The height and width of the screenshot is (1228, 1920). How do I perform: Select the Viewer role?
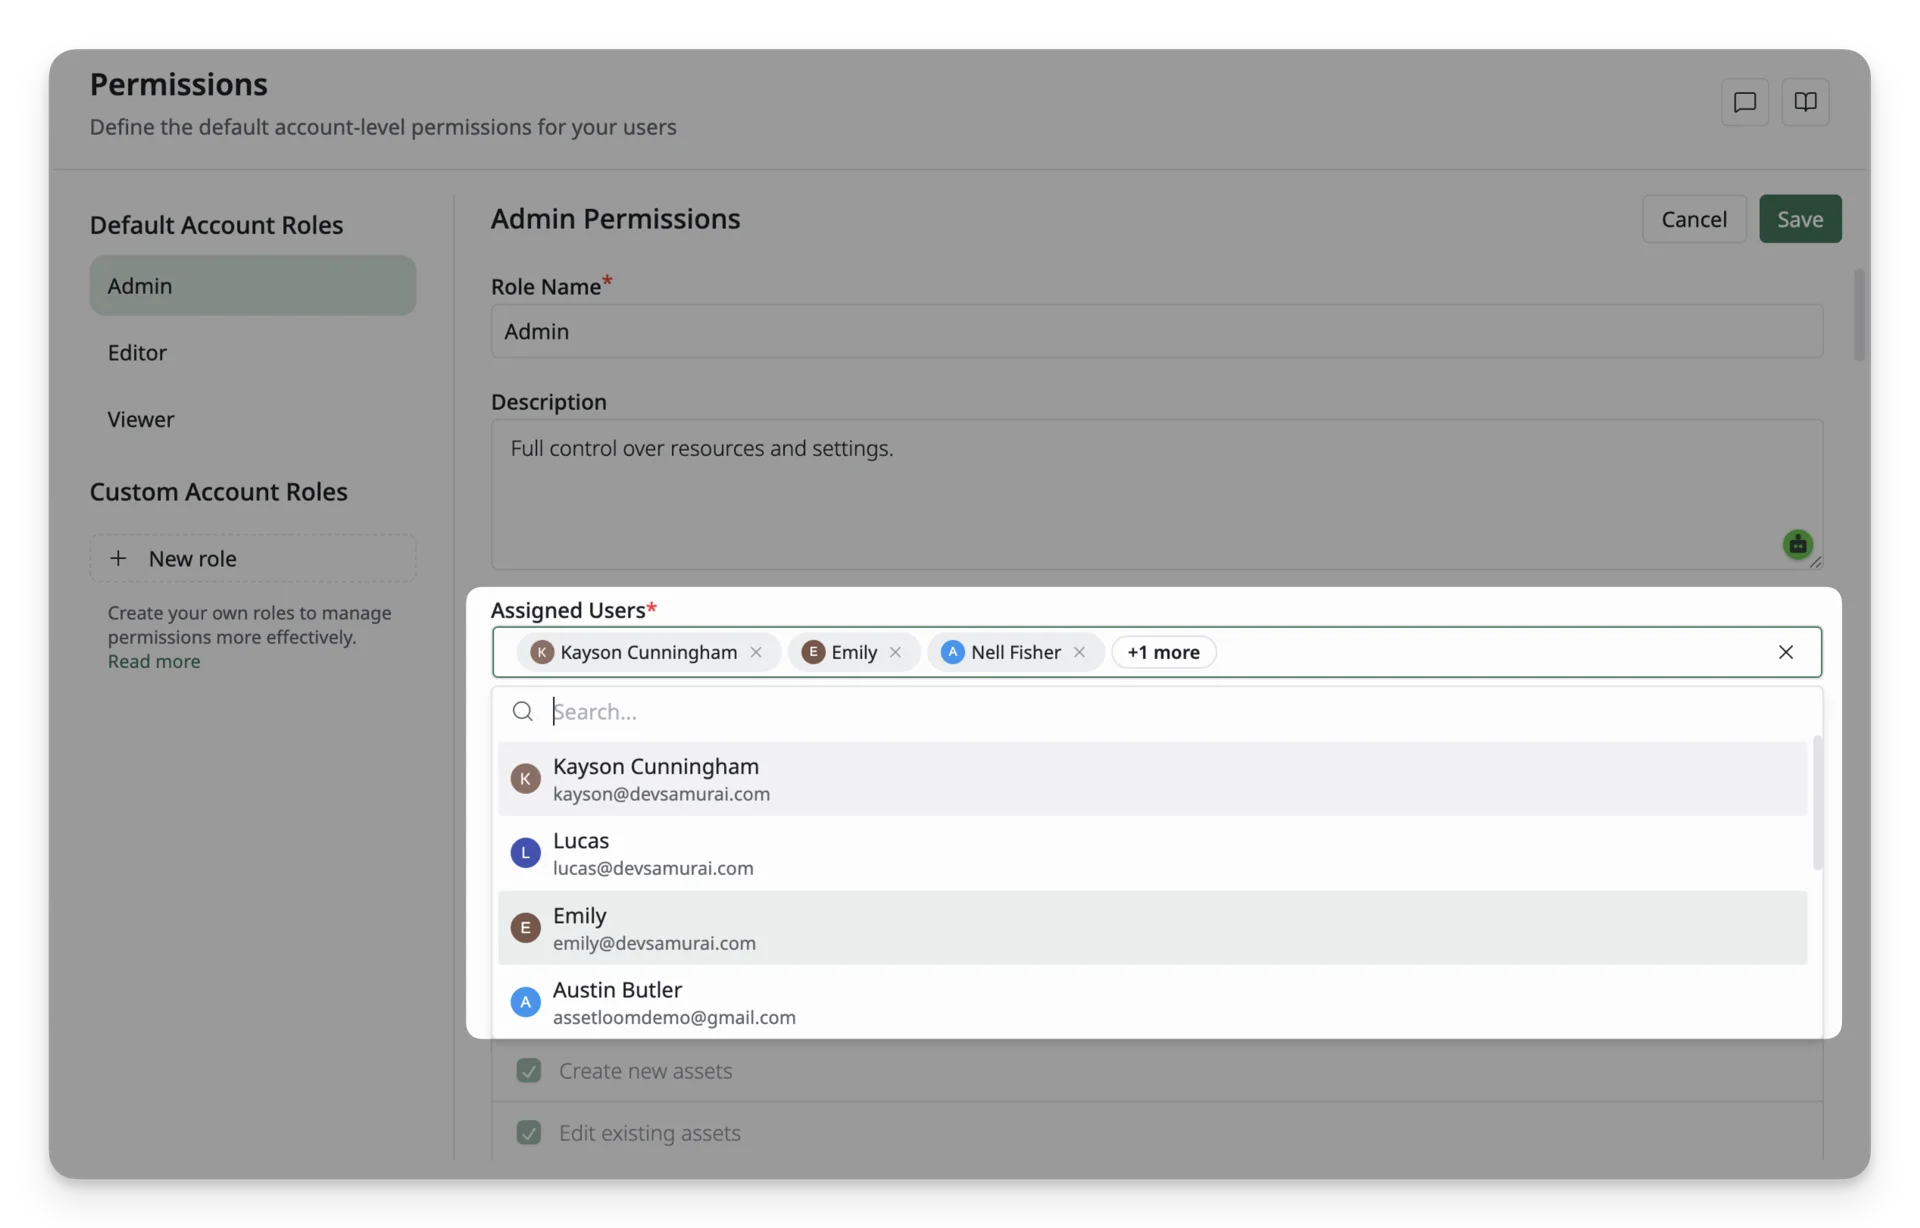point(253,419)
